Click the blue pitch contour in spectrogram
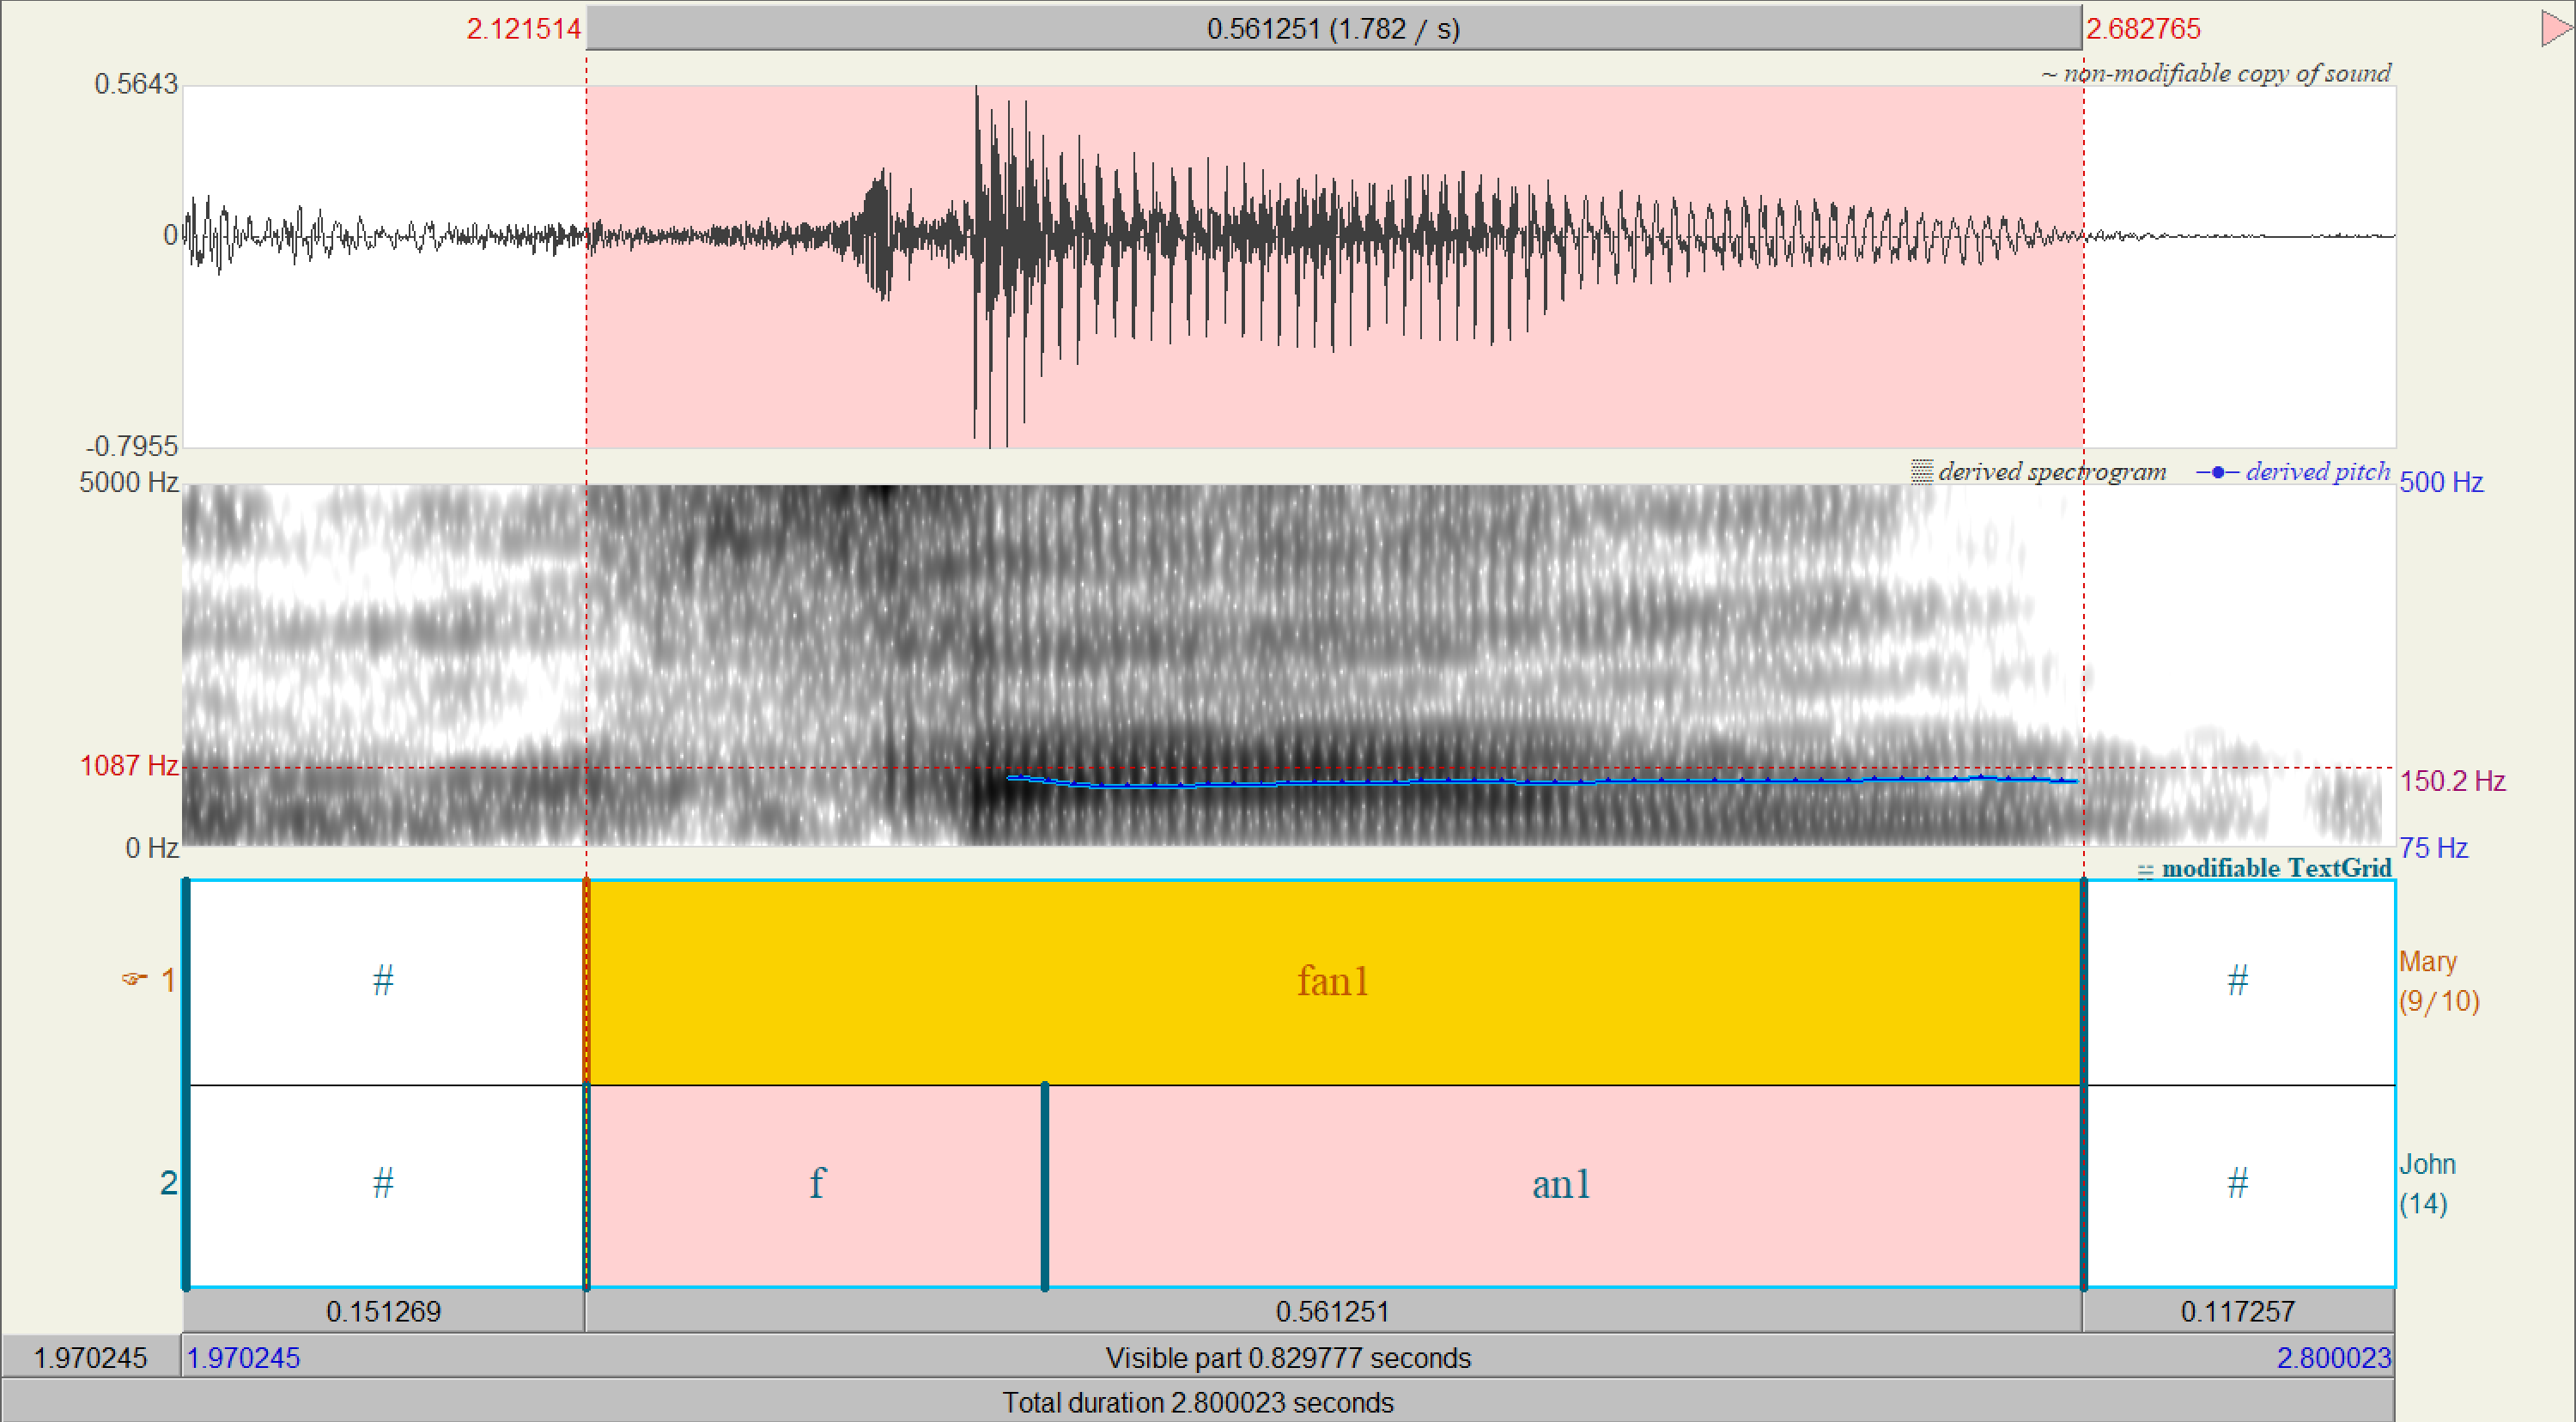This screenshot has height=1422, width=2576. point(1500,781)
